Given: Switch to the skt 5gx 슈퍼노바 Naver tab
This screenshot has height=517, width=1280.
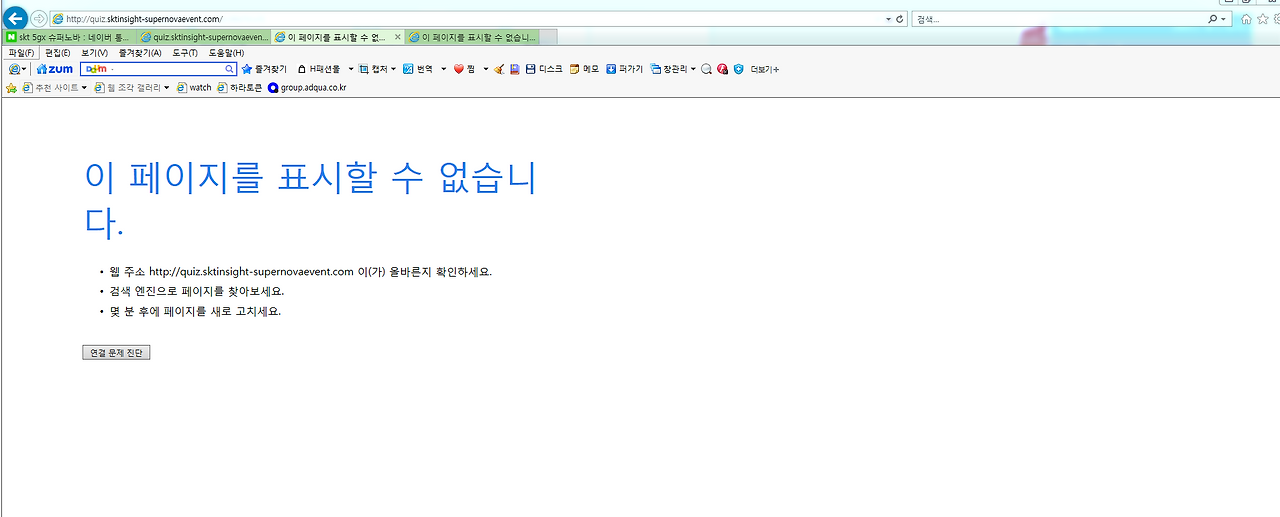Looking at the screenshot, I should tap(69, 37).
